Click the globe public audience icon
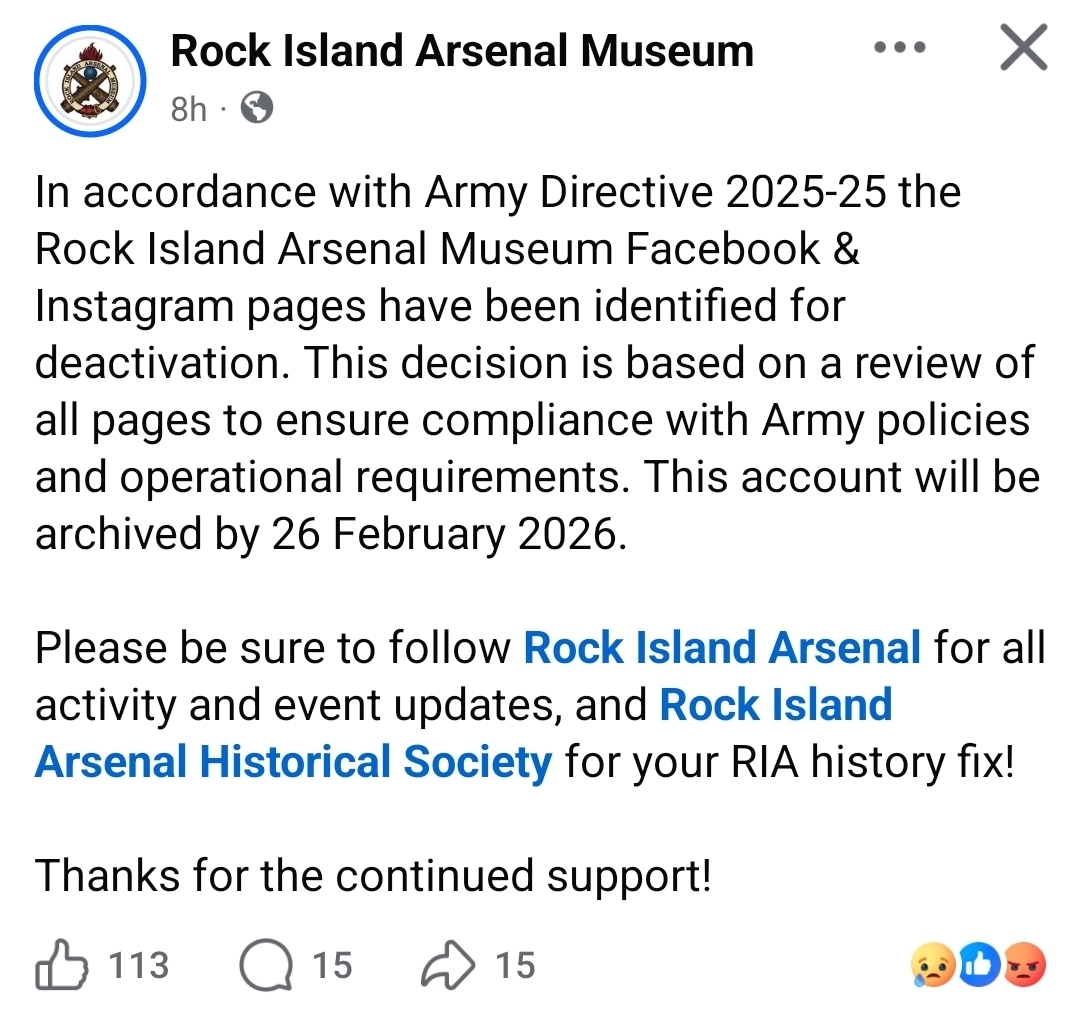 [x=257, y=108]
